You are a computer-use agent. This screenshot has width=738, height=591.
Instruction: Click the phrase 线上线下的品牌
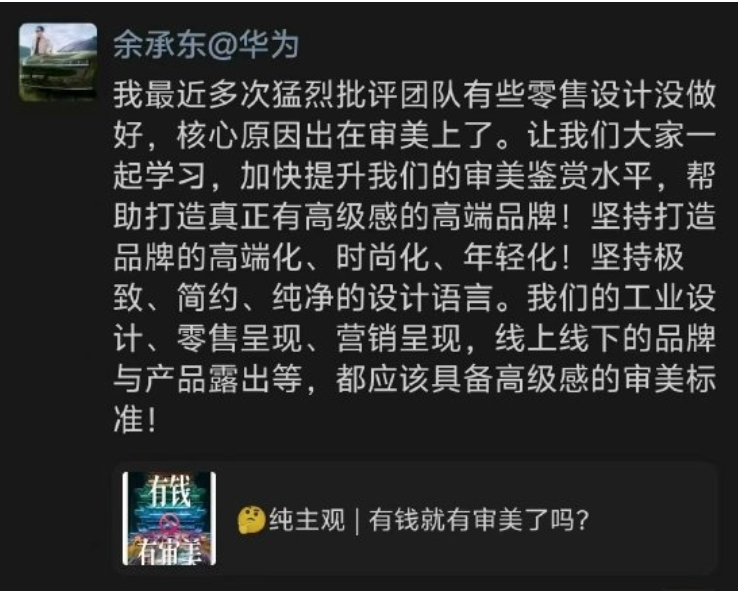coord(605,339)
